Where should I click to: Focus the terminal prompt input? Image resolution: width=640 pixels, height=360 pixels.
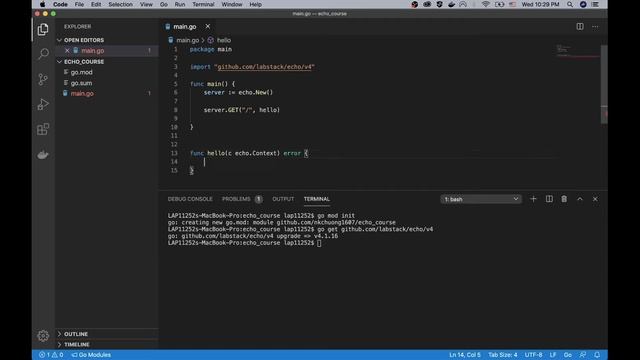pos(319,243)
